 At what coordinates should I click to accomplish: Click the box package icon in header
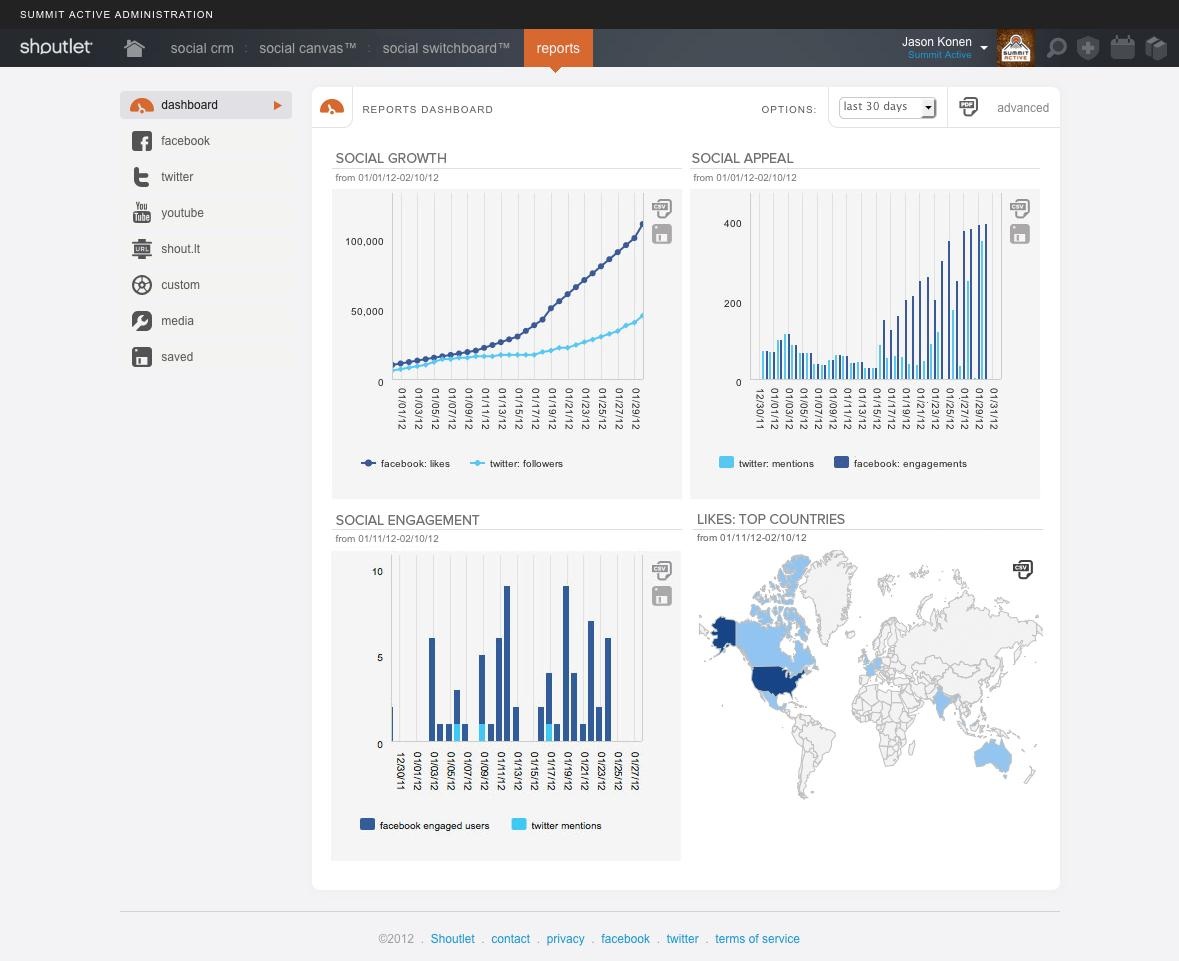1156,48
